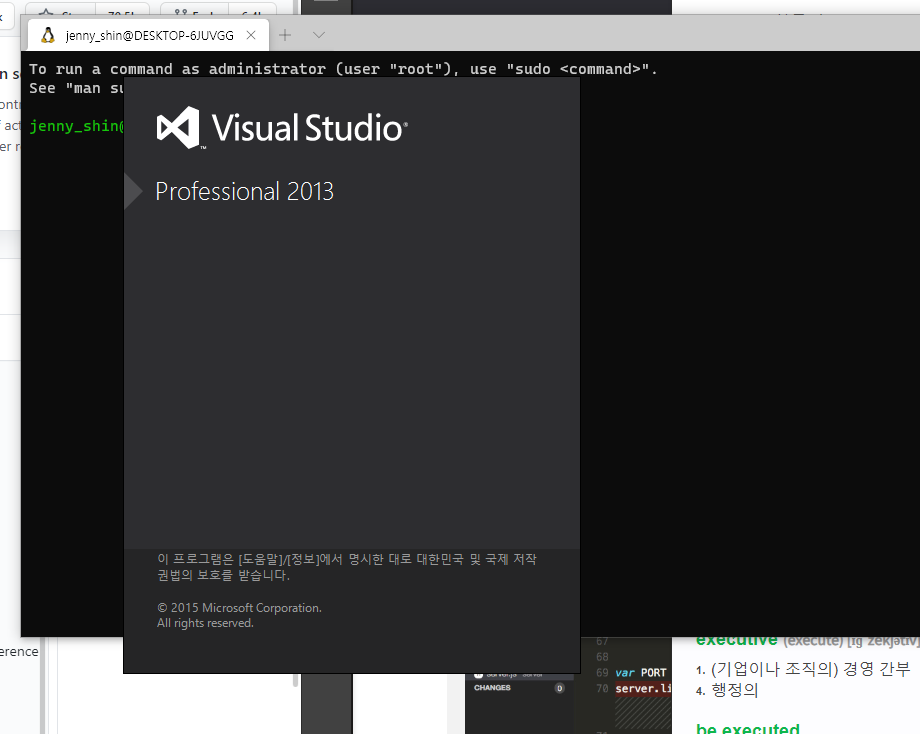Click the green jenny_shin prompt in the terminal

coord(77,126)
